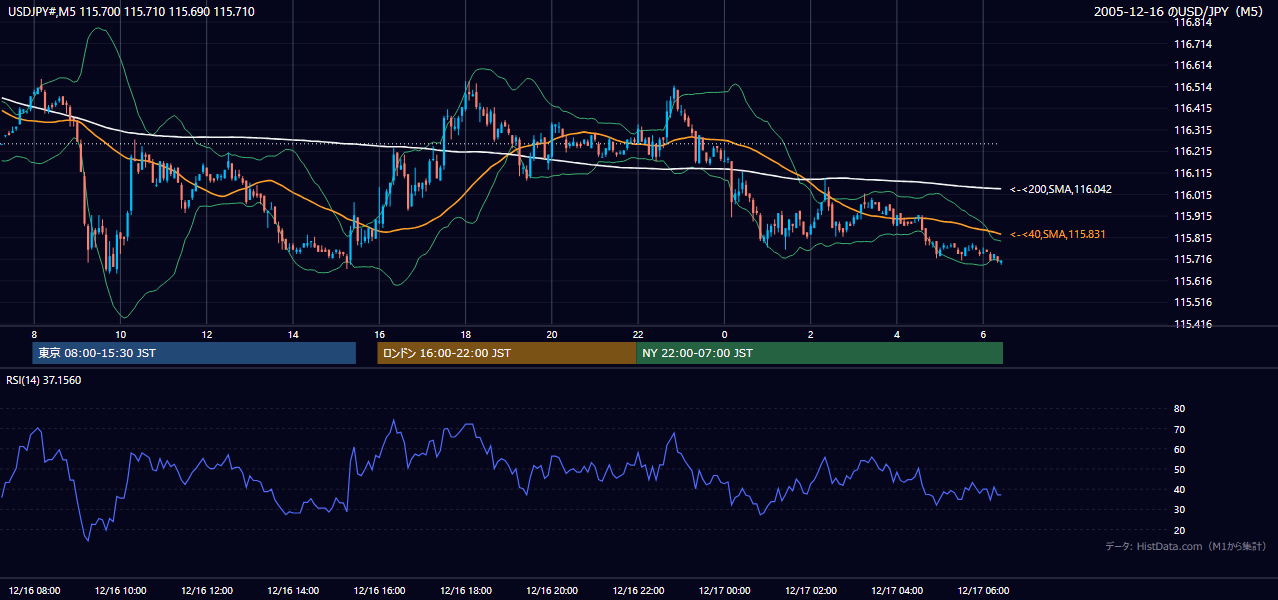Click RSI scale value 70
1278x600 pixels.
point(1179,429)
